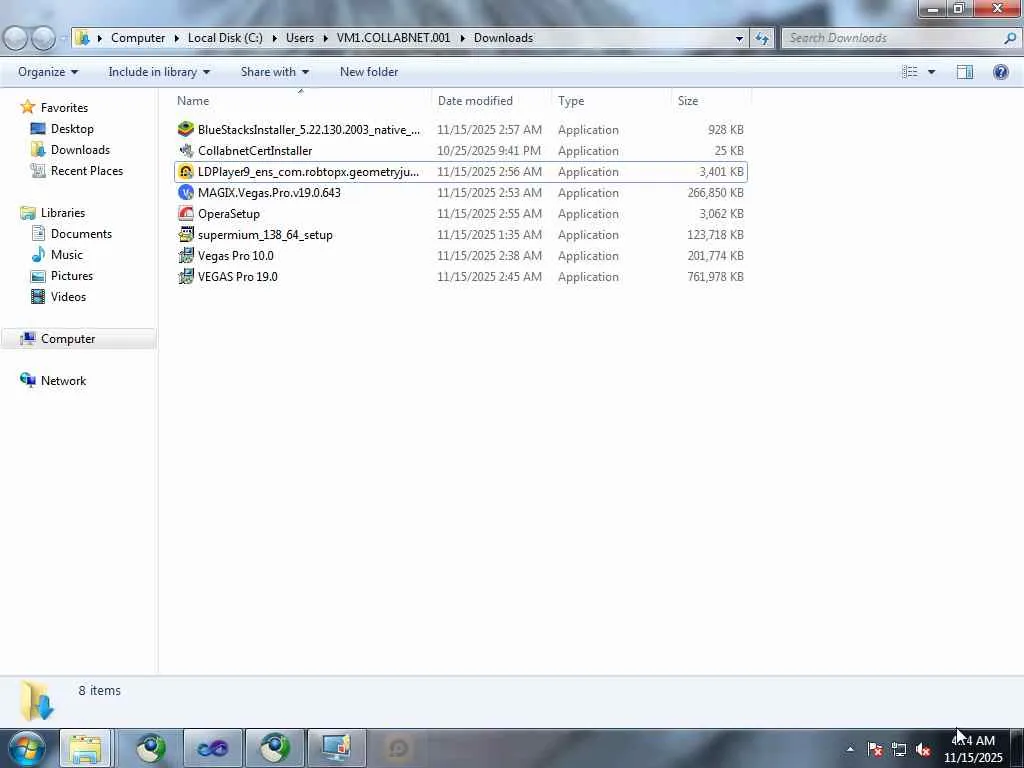Click the Vegas Pro 10.0 file icon

(186, 255)
